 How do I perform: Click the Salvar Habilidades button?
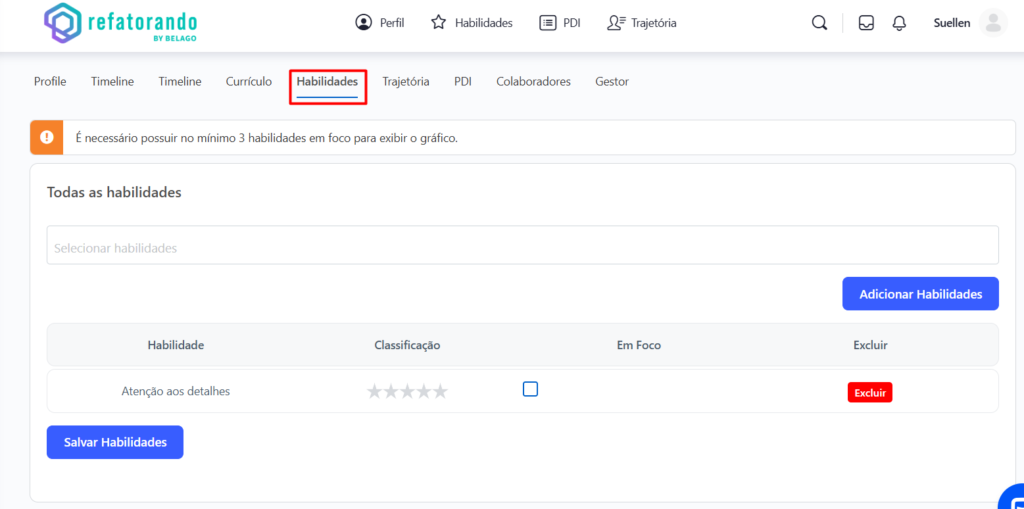tap(115, 442)
